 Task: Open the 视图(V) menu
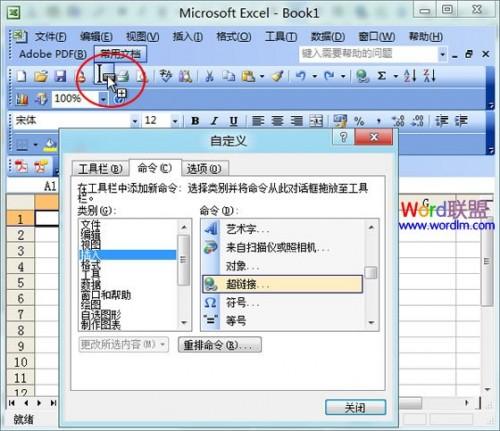142,36
